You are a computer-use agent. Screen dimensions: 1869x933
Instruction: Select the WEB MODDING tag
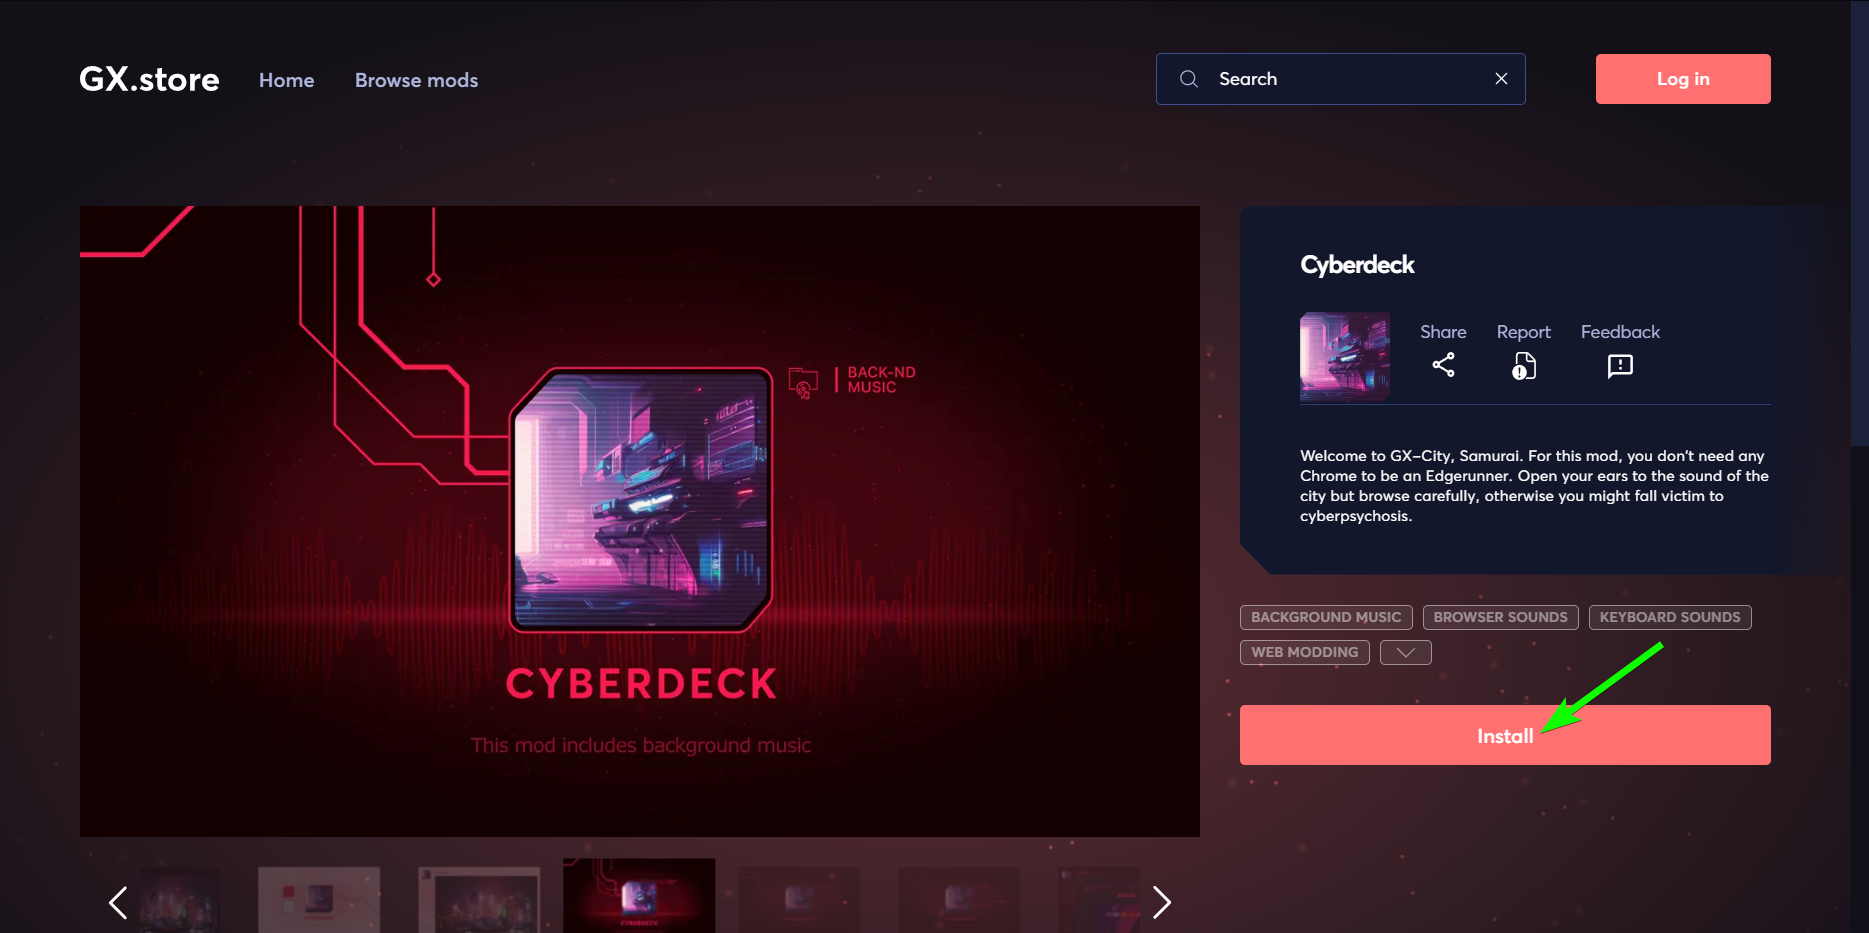coord(1304,652)
